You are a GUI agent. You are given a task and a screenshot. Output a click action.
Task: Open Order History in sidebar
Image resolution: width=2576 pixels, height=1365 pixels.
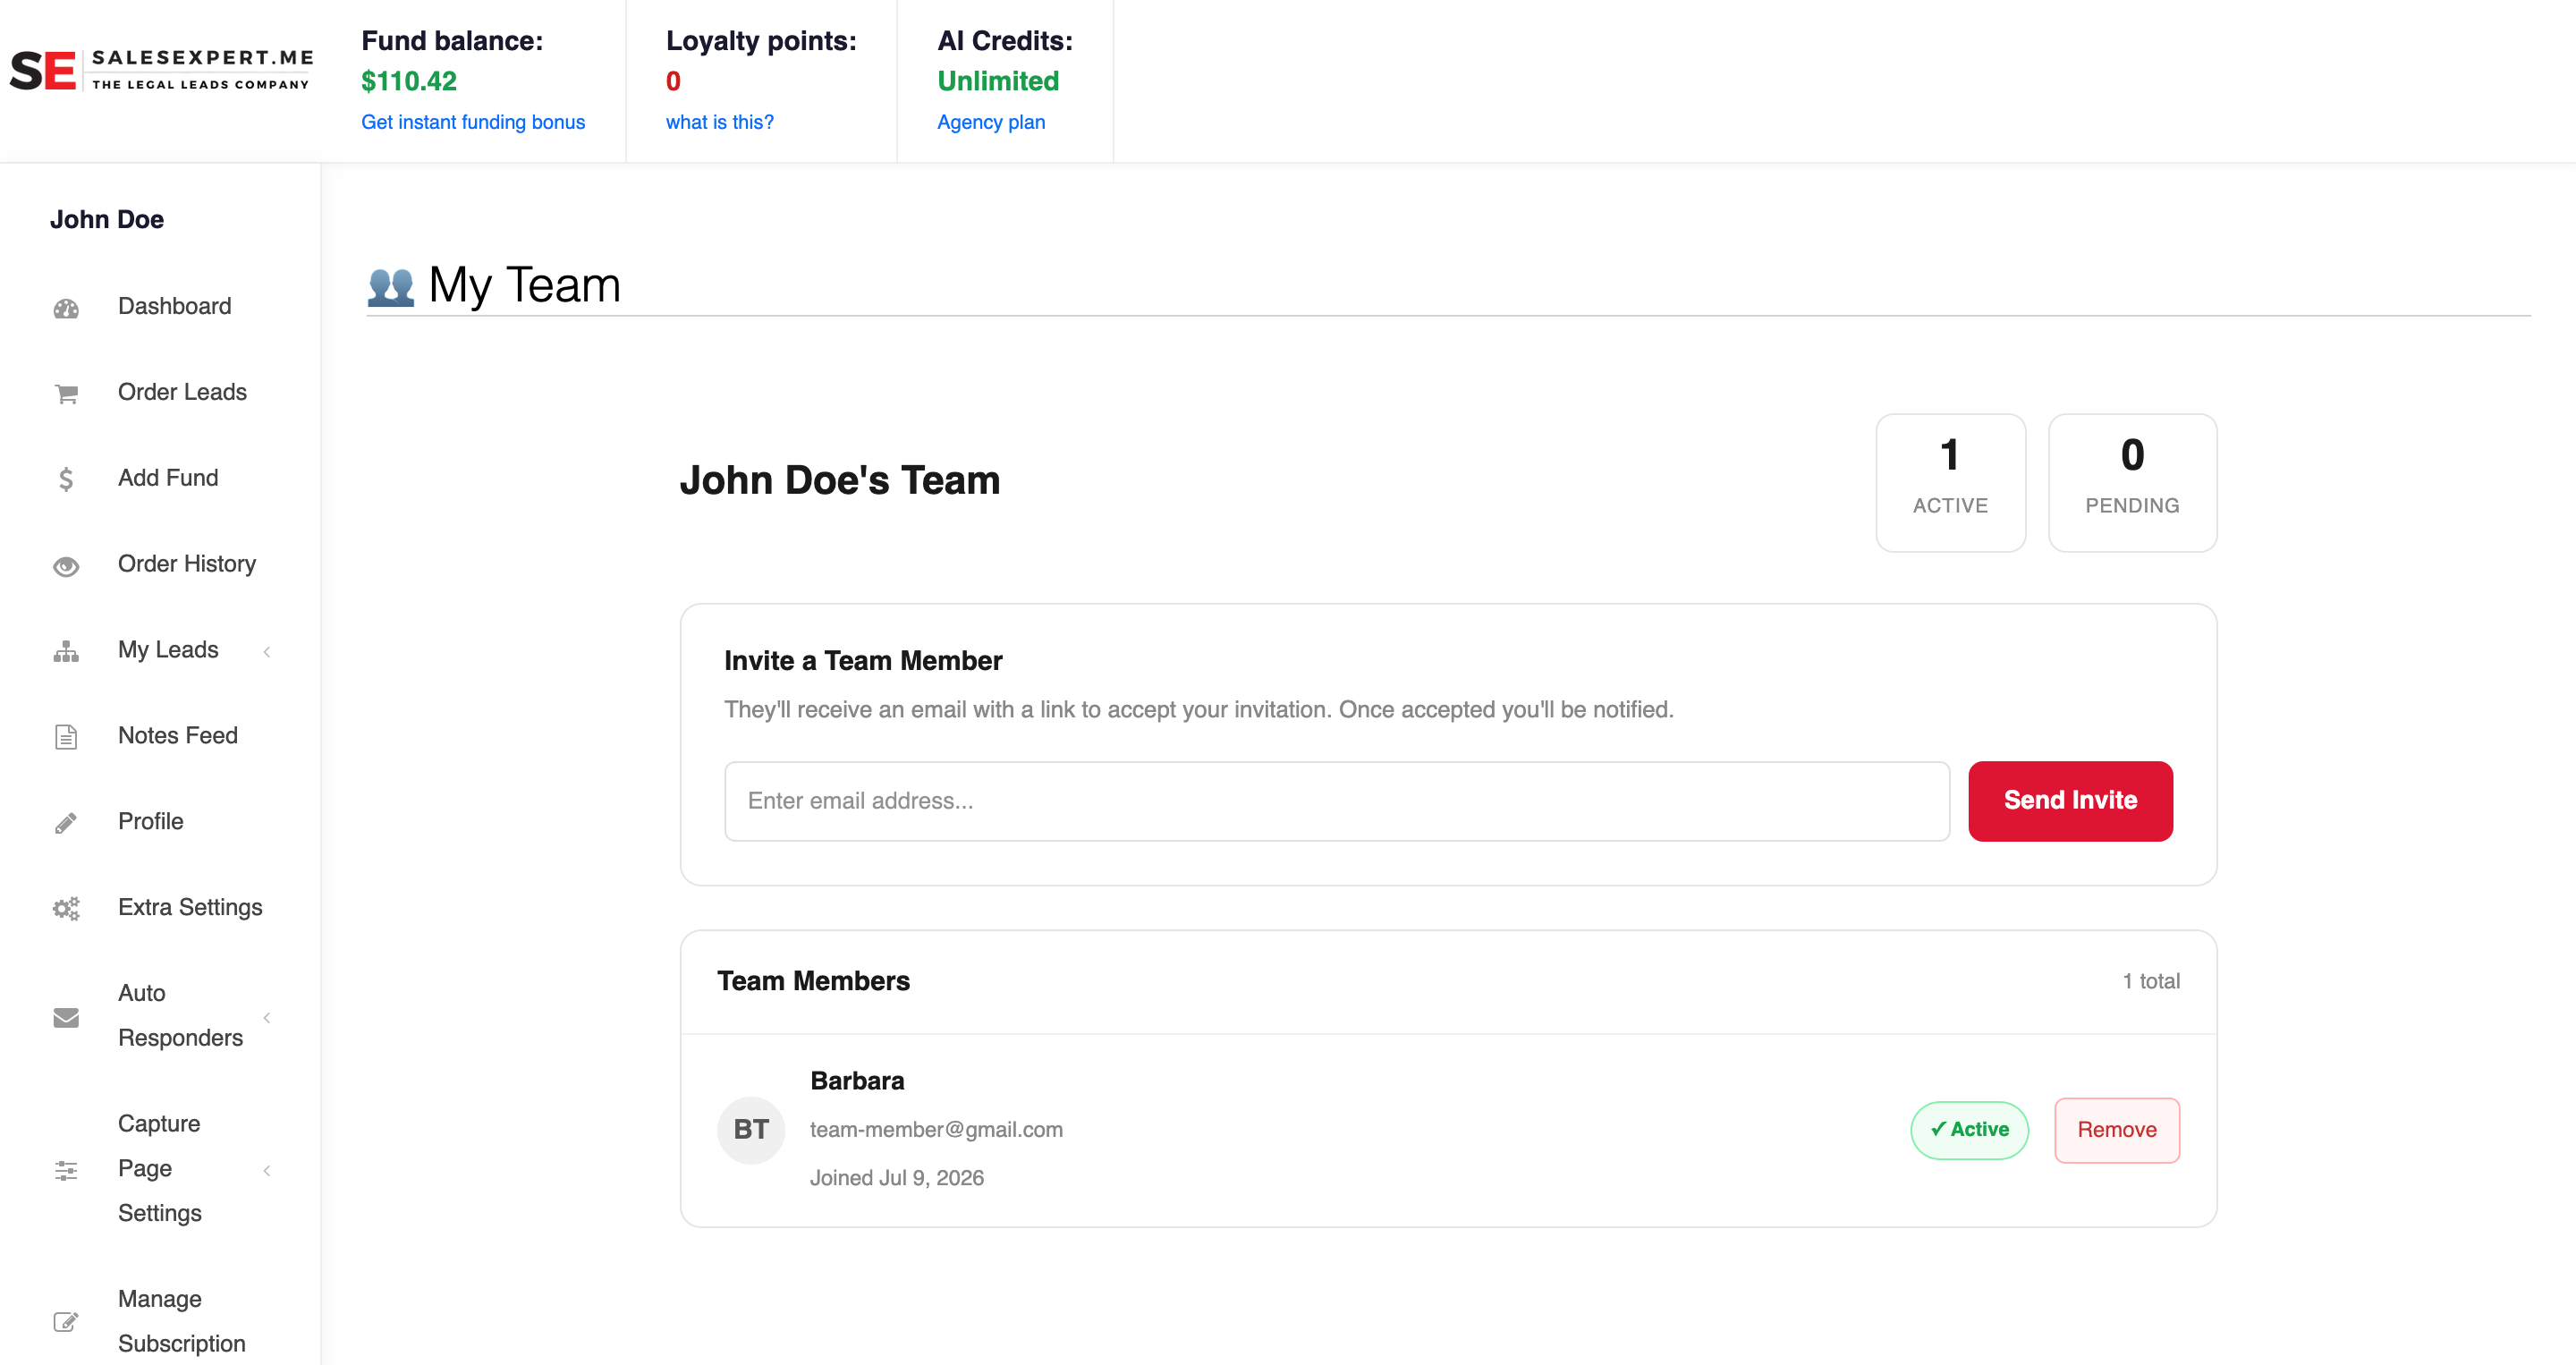coord(187,564)
